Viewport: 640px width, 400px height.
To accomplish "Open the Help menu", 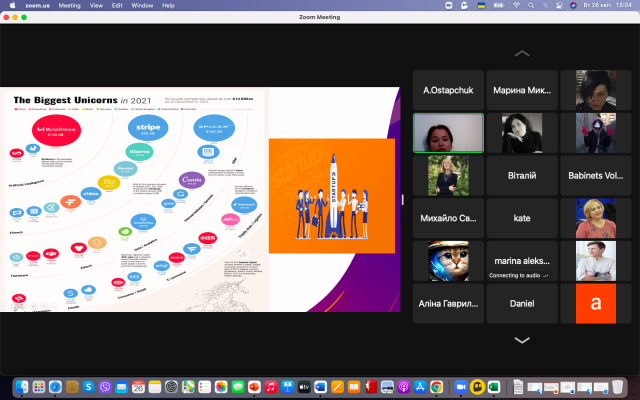I will pos(168,5).
